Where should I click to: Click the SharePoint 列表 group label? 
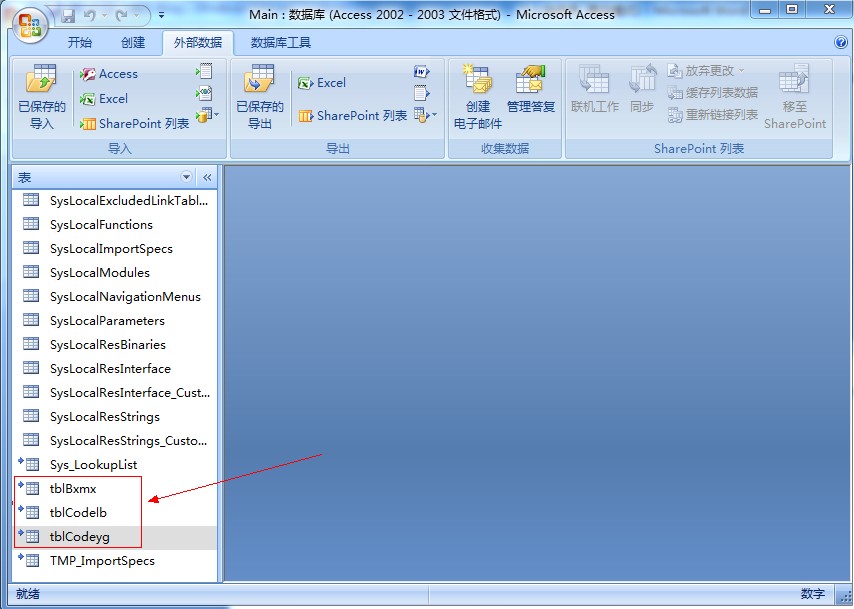click(x=699, y=148)
